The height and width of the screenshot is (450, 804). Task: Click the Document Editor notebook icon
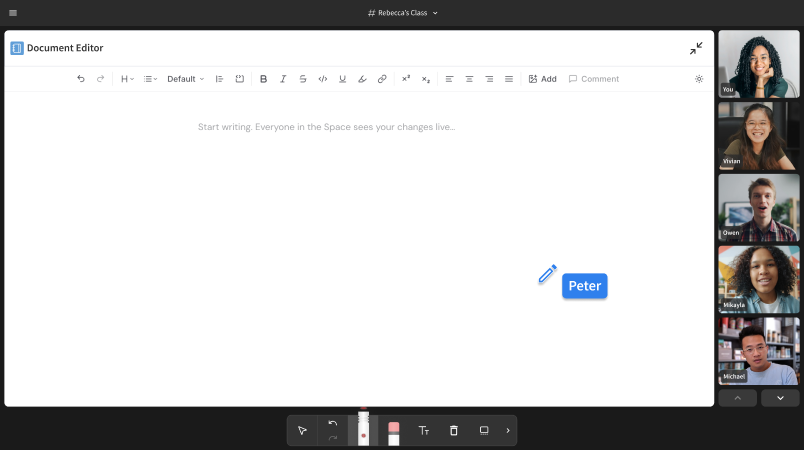point(17,48)
